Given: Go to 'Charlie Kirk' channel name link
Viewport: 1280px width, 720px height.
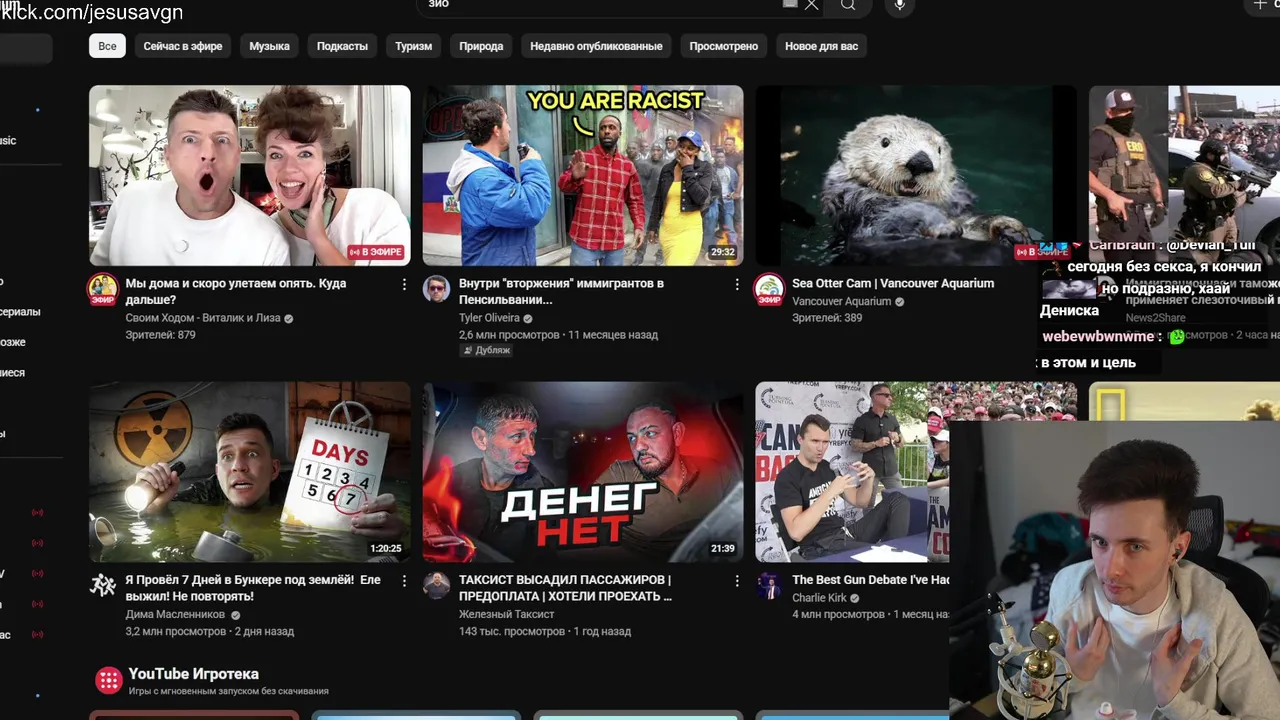Looking at the screenshot, I should tap(819, 598).
